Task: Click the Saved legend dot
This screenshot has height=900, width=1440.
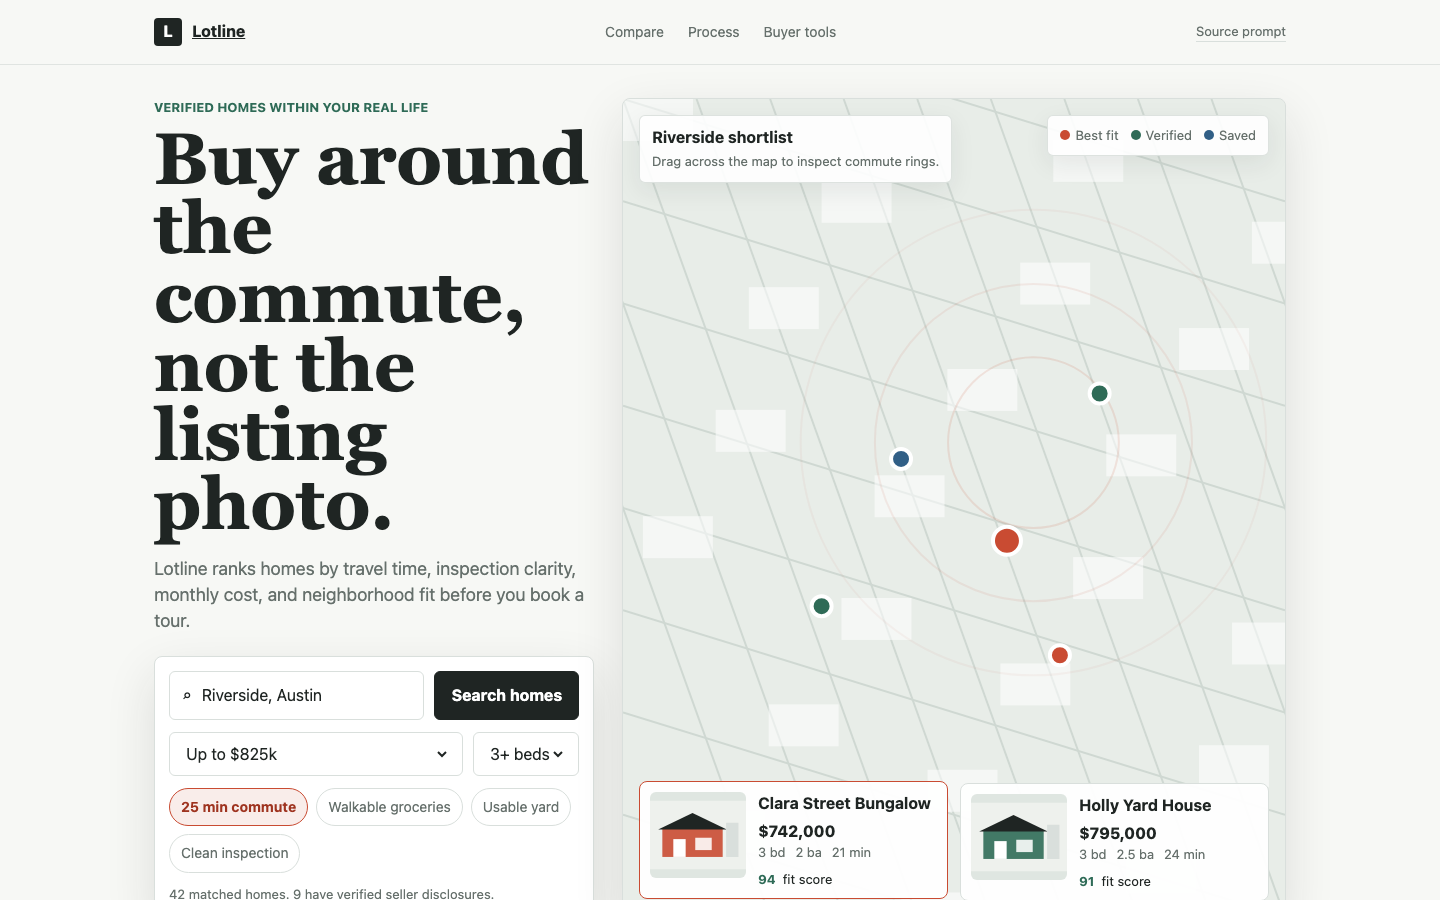Action: [x=1209, y=135]
